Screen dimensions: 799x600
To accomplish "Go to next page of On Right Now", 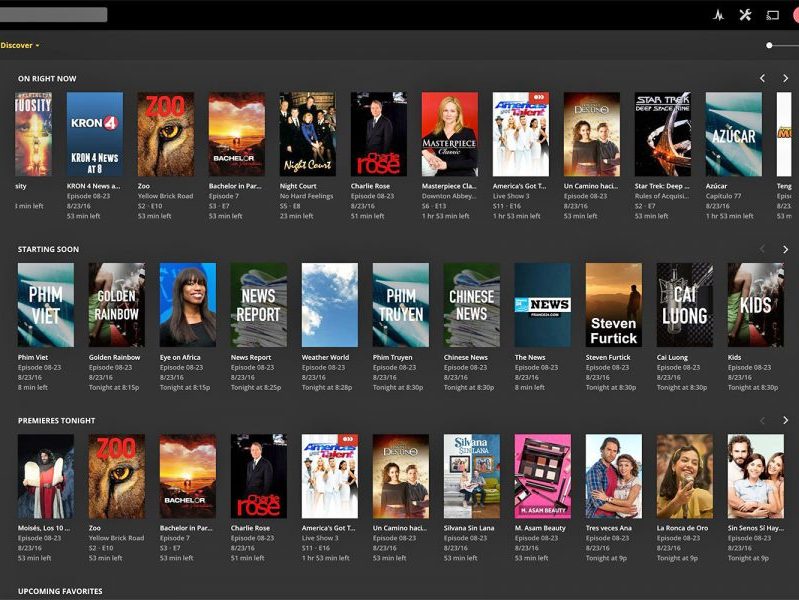I will pyautogui.click(x=785, y=78).
